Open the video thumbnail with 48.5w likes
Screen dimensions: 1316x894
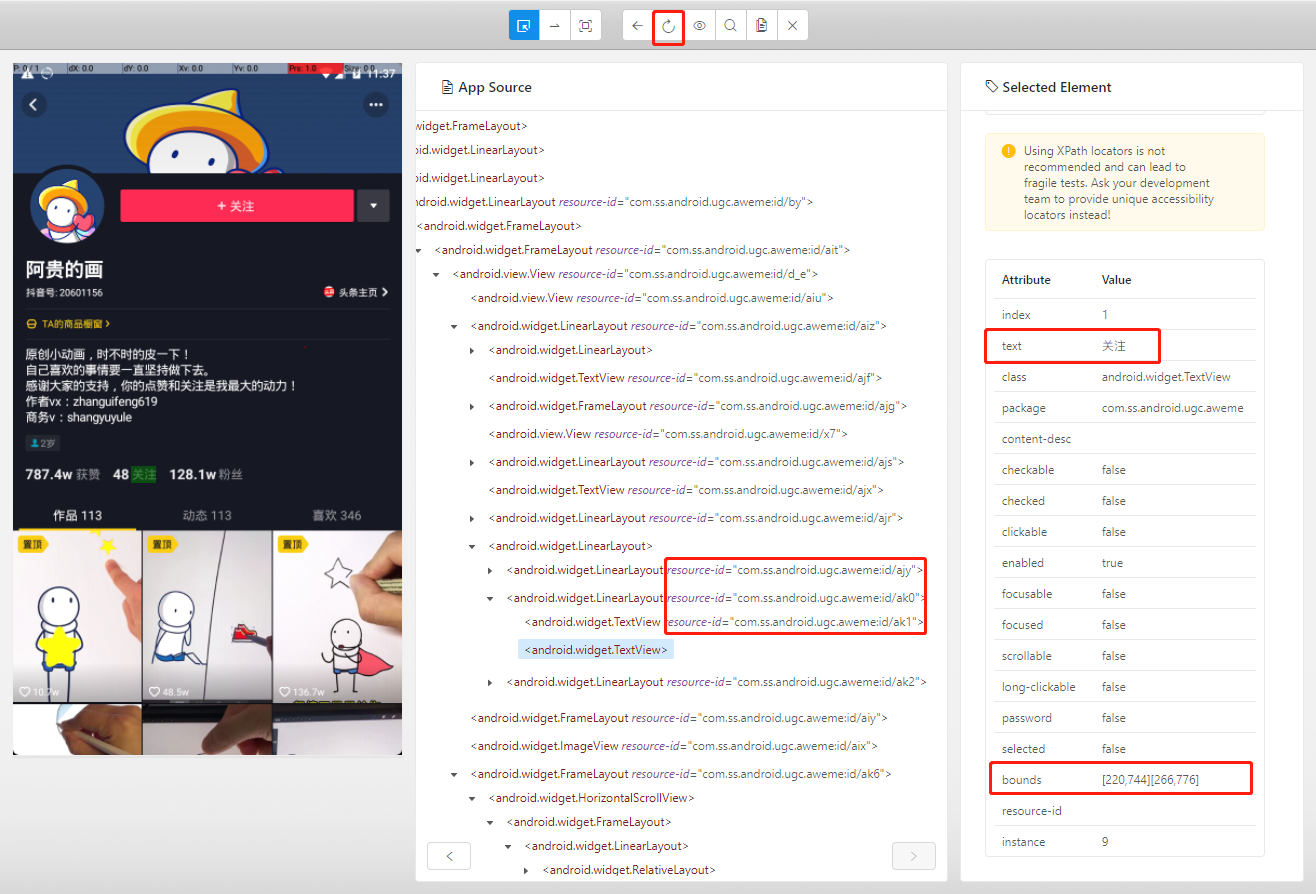click(207, 615)
